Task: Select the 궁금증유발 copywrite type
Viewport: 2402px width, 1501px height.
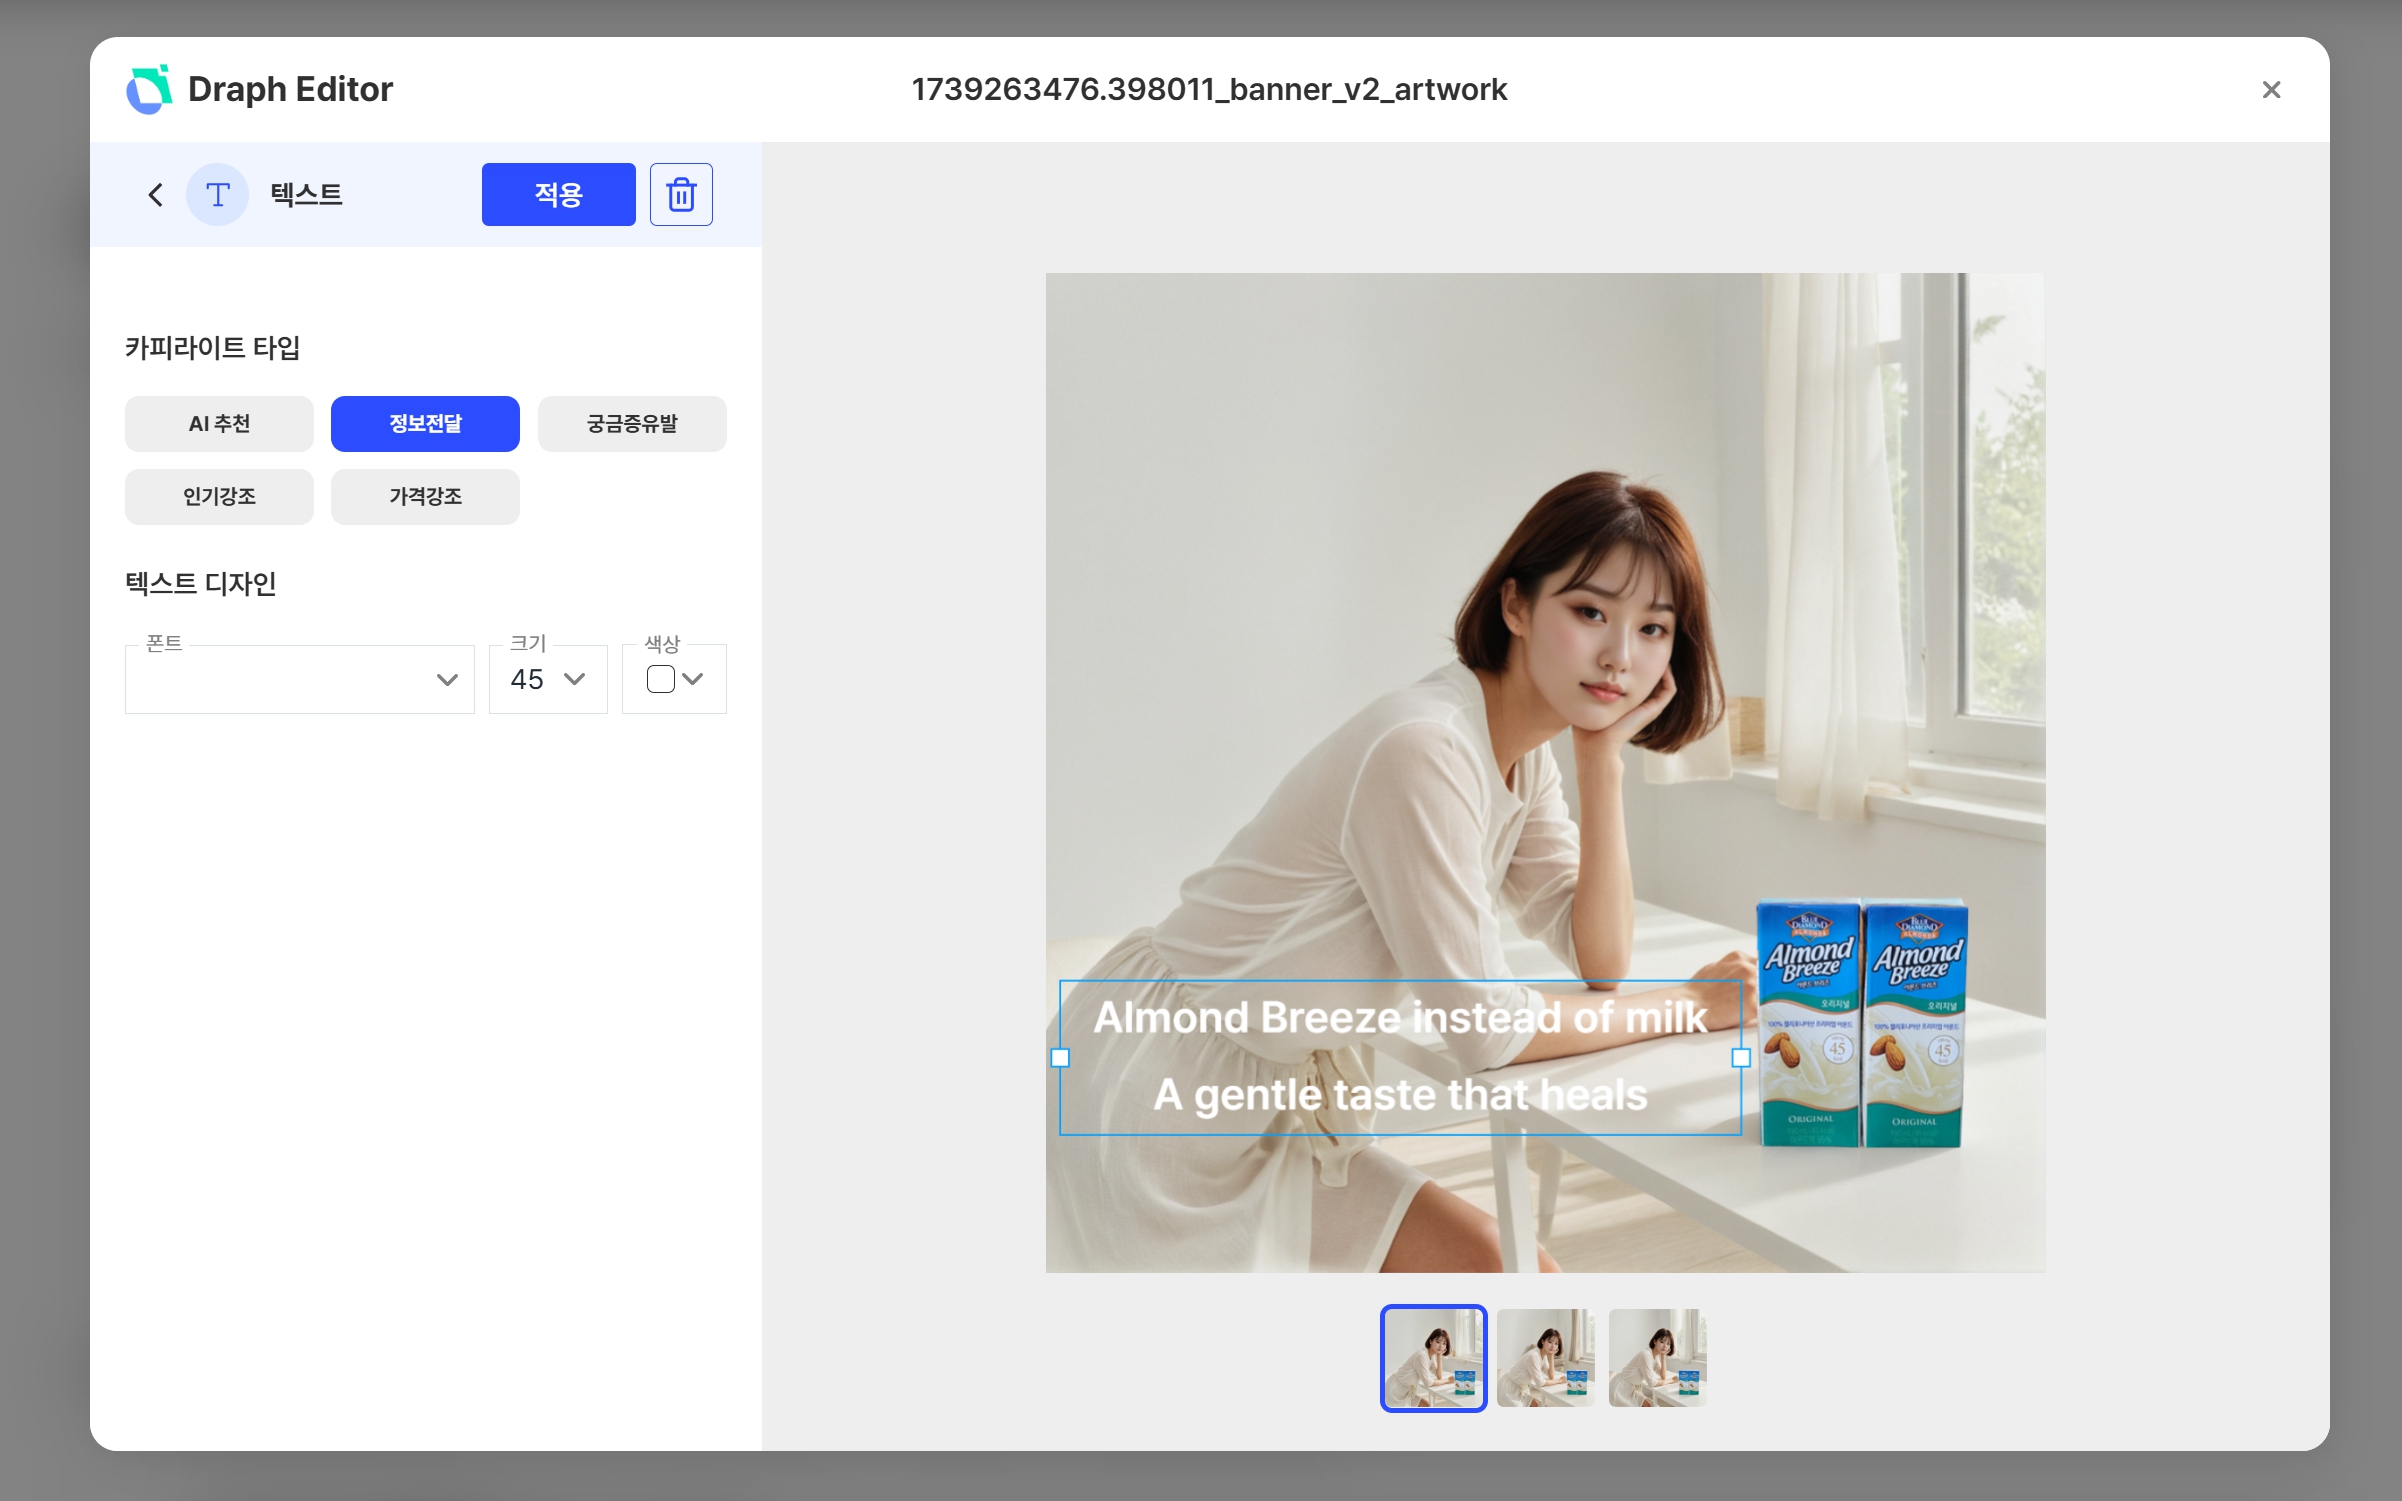Action: tap(632, 424)
